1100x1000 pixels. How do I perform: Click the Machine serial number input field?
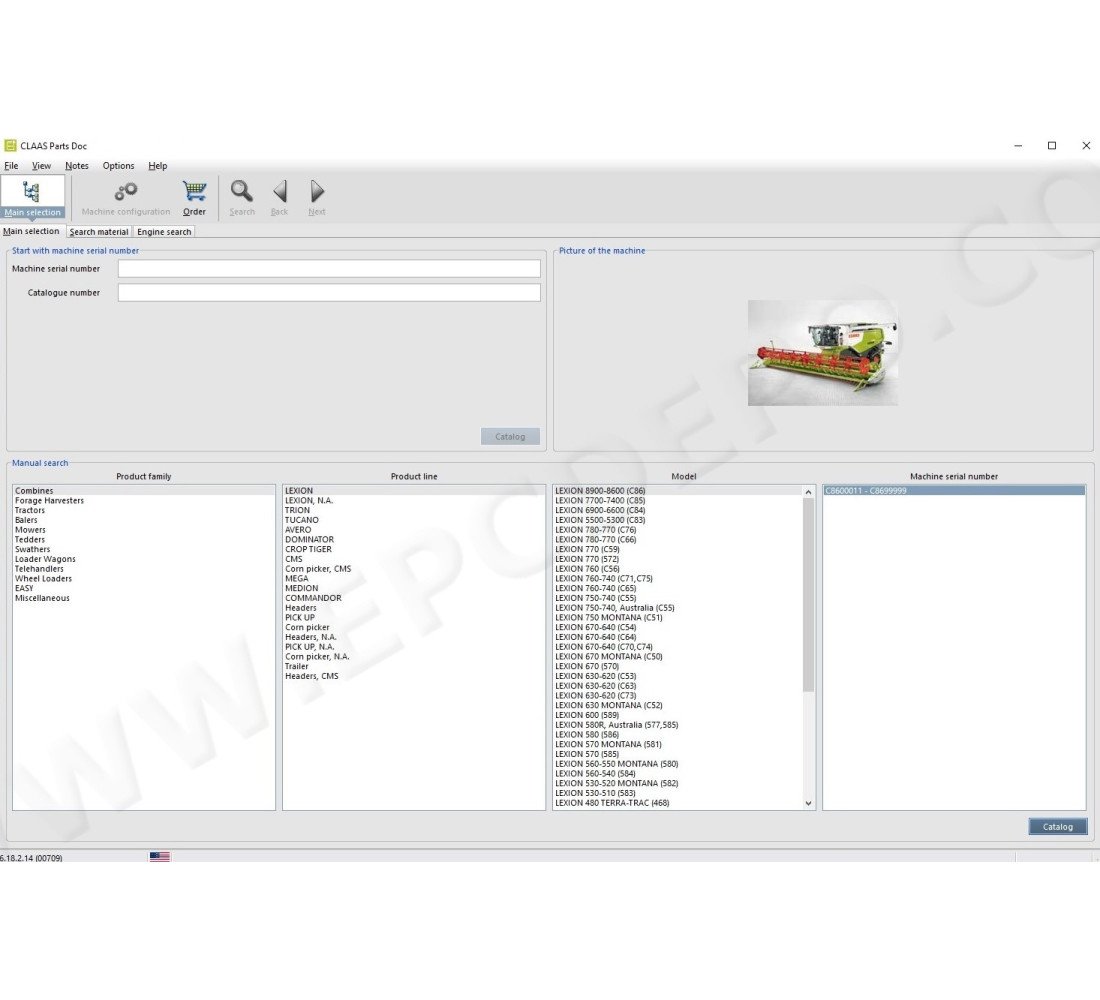coord(329,269)
